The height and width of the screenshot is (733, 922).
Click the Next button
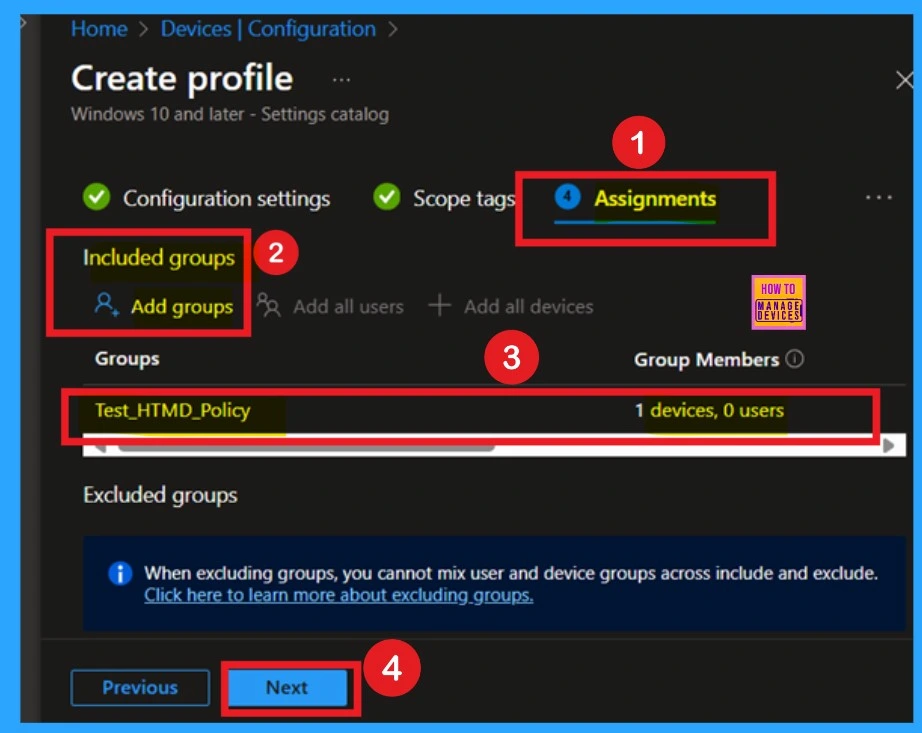(287, 687)
